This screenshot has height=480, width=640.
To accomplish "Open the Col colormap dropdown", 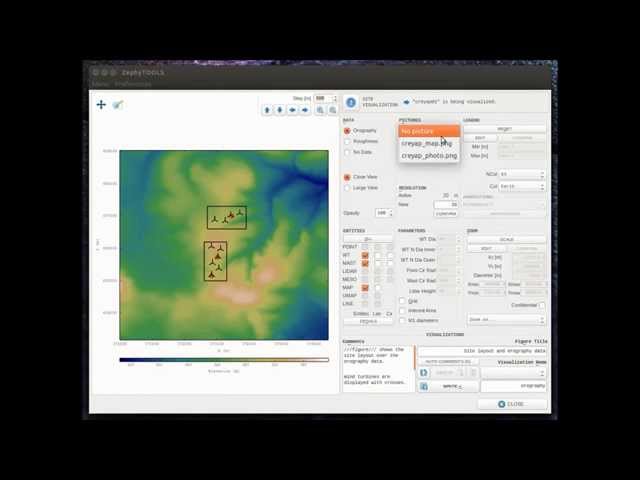I will coord(522,187).
